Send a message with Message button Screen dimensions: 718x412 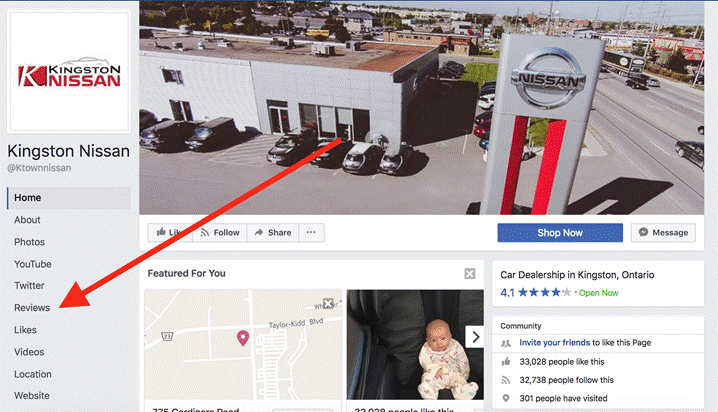(x=663, y=233)
